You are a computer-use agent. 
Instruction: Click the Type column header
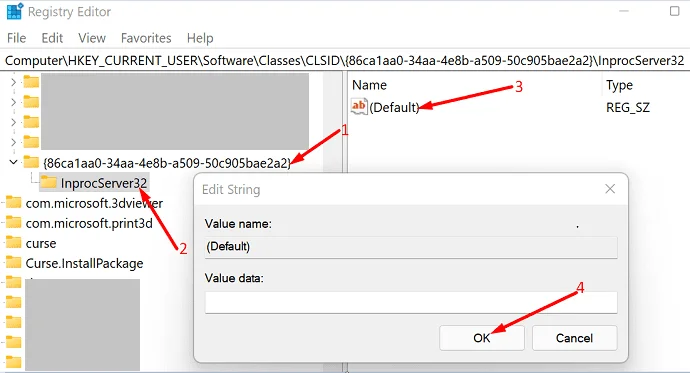[x=620, y=85]
